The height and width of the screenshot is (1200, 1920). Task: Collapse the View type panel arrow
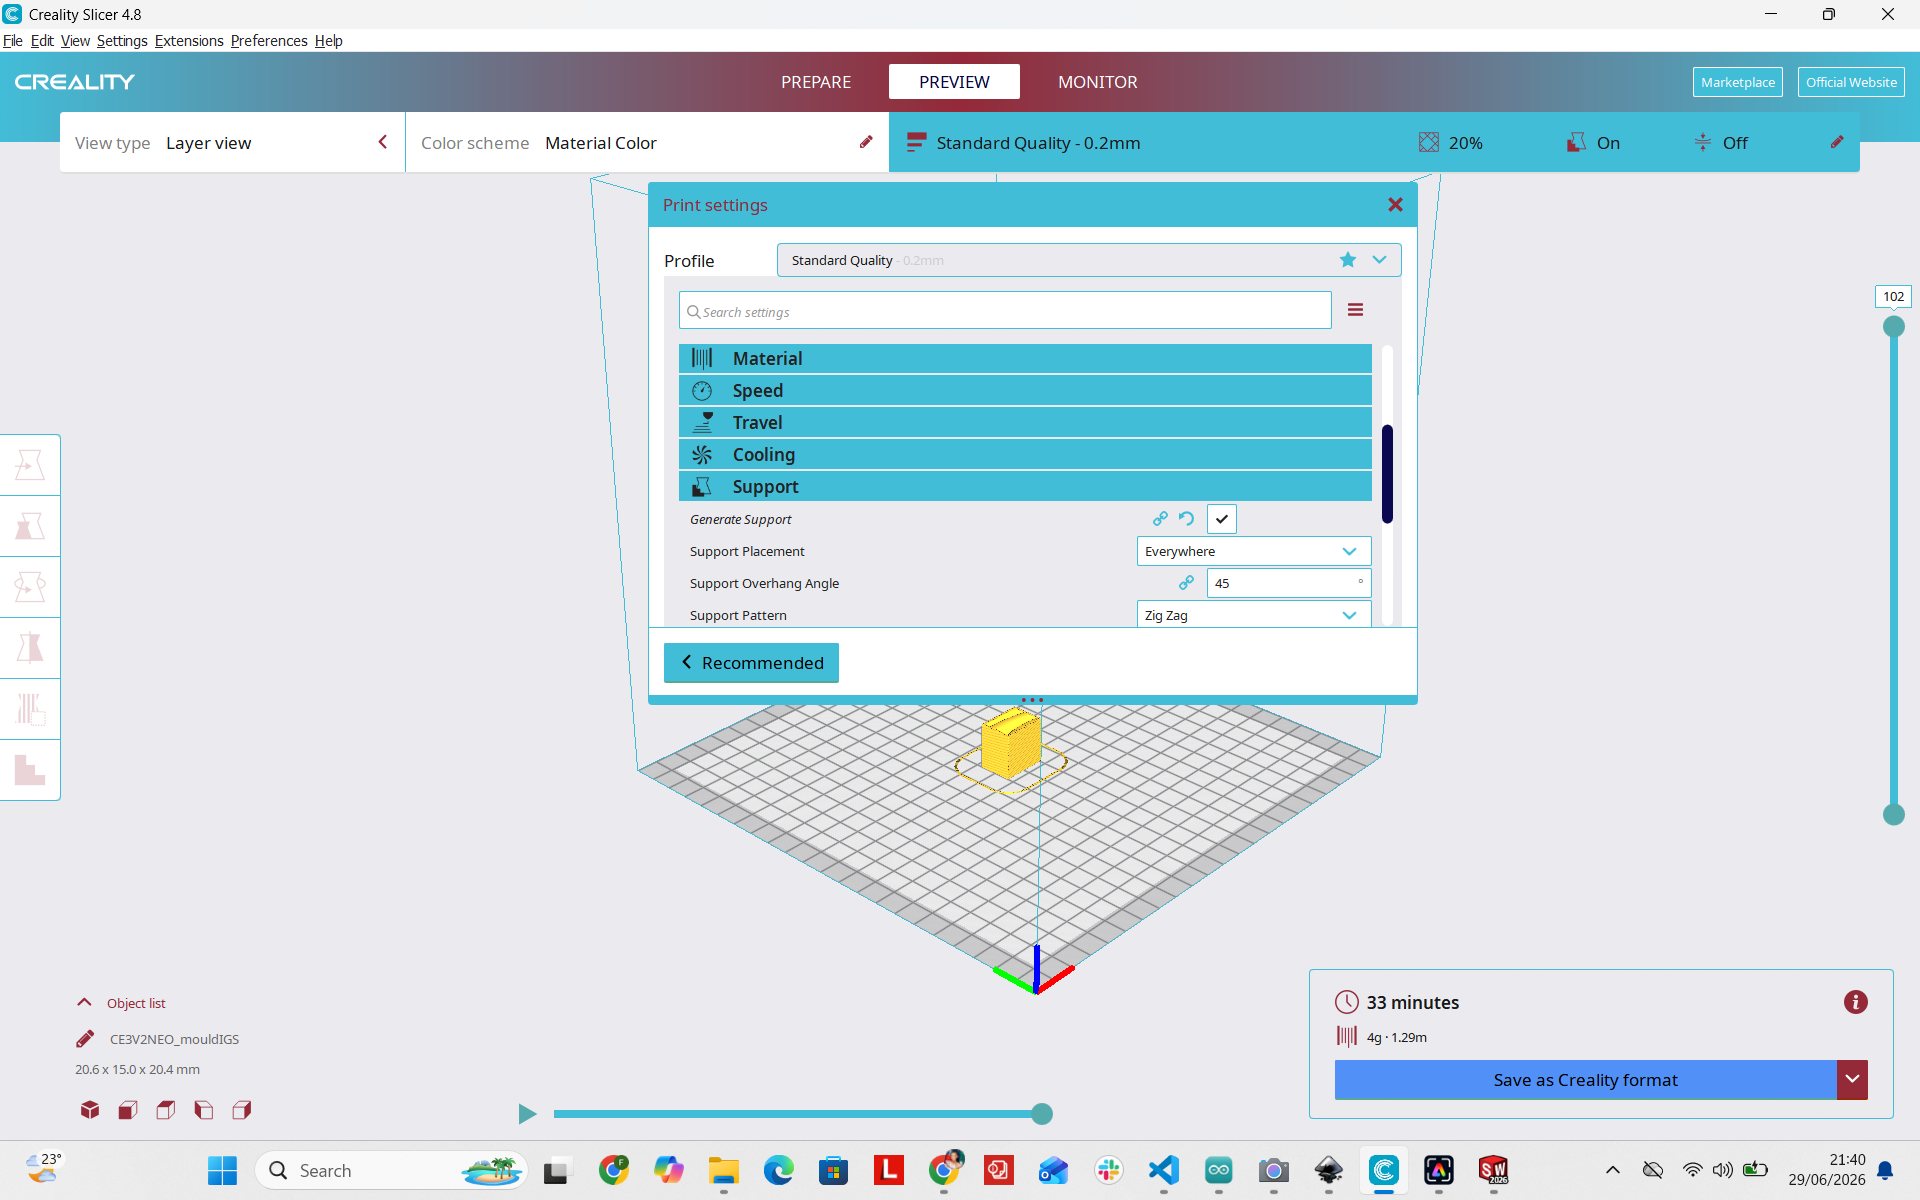pyautogui.click(x=383, y=142)
